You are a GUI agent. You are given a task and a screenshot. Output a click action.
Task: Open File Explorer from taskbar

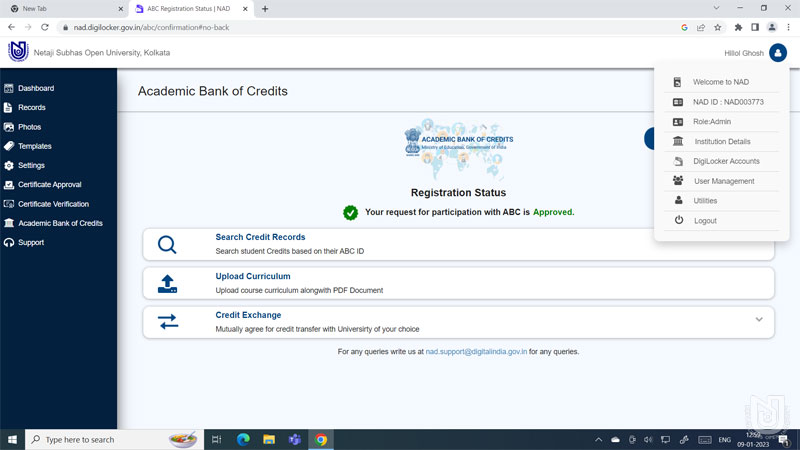pyautogui.click(x=269, y=440)
